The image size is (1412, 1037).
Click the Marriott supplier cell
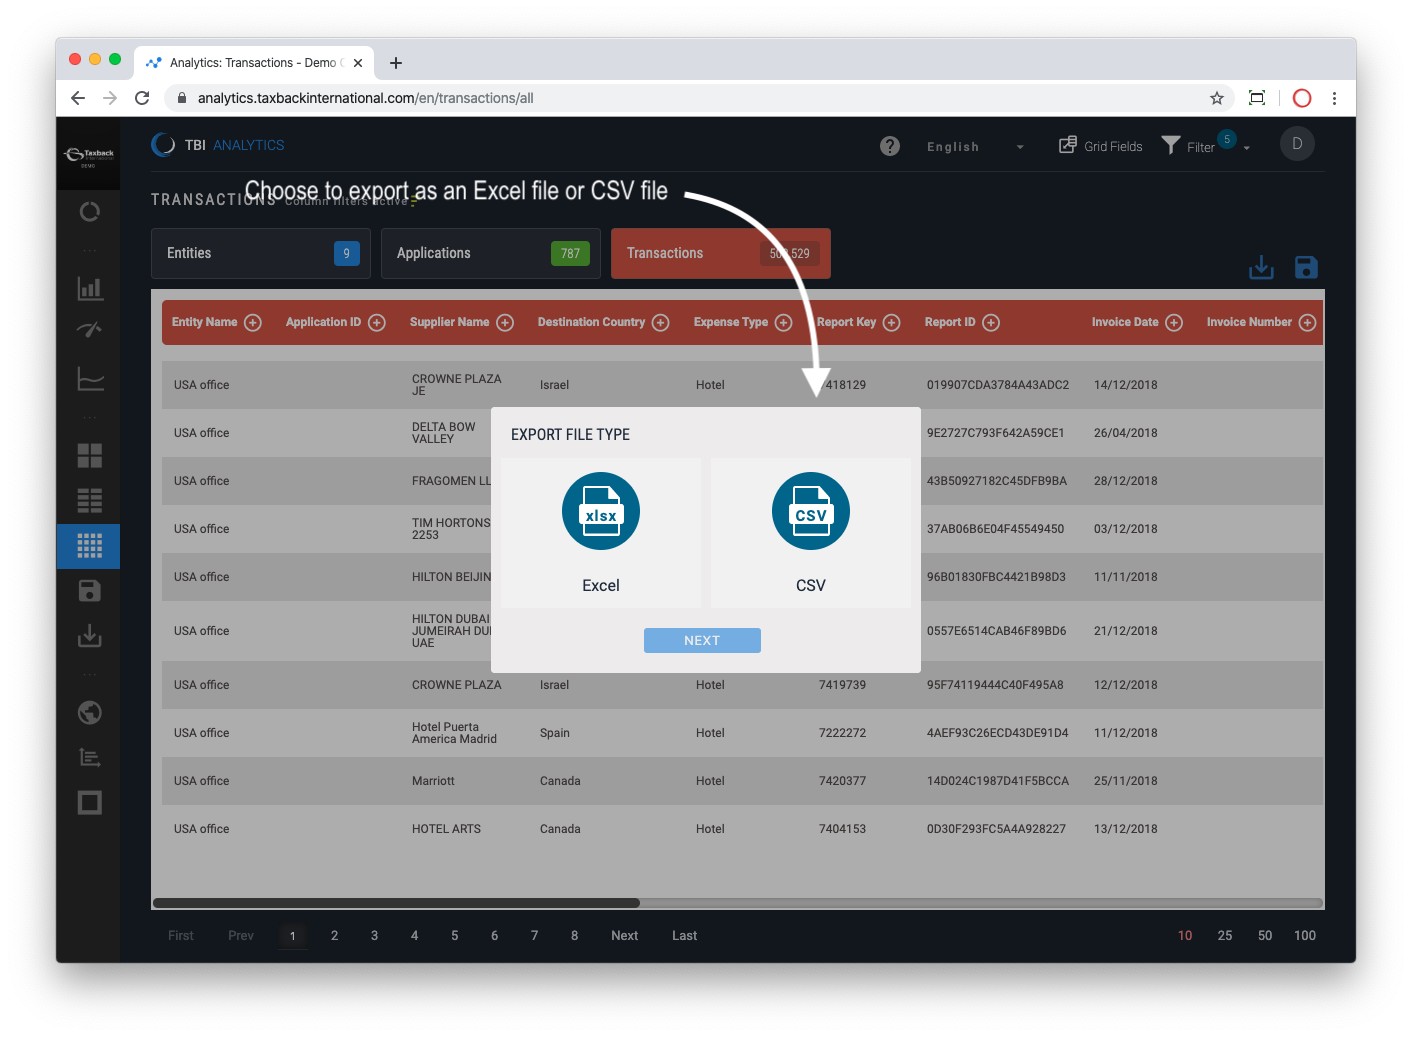(x=433, y=781)
